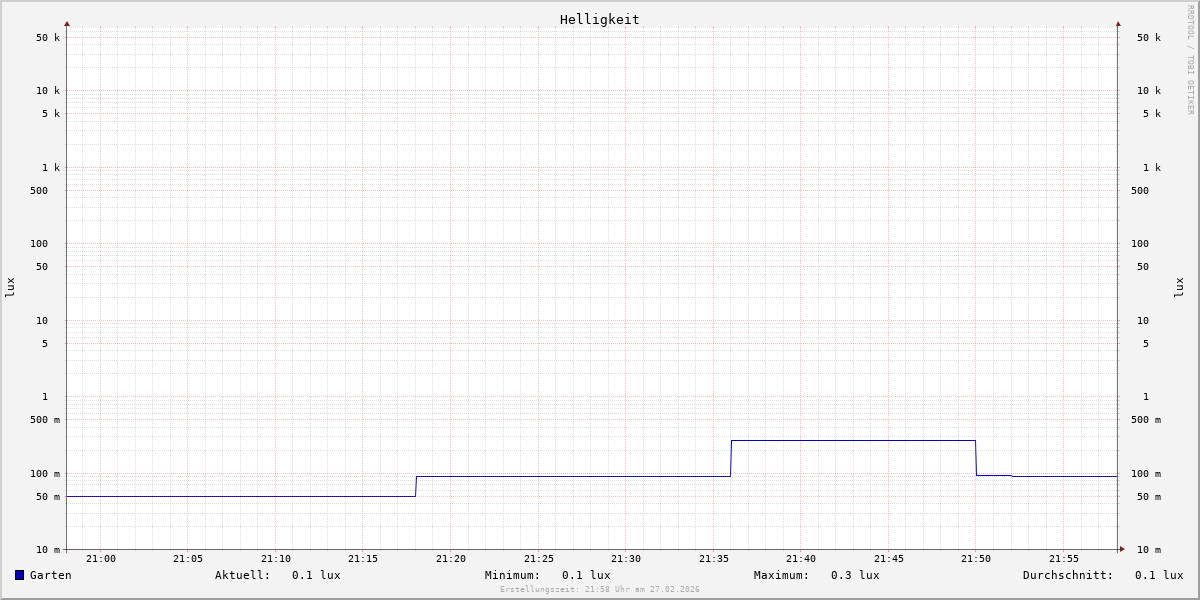Image resolution: width=1200 pixels, height=600 pixels.
Task: Click the rotated "lux" label on right side
Action: (x=1179, y=288)
